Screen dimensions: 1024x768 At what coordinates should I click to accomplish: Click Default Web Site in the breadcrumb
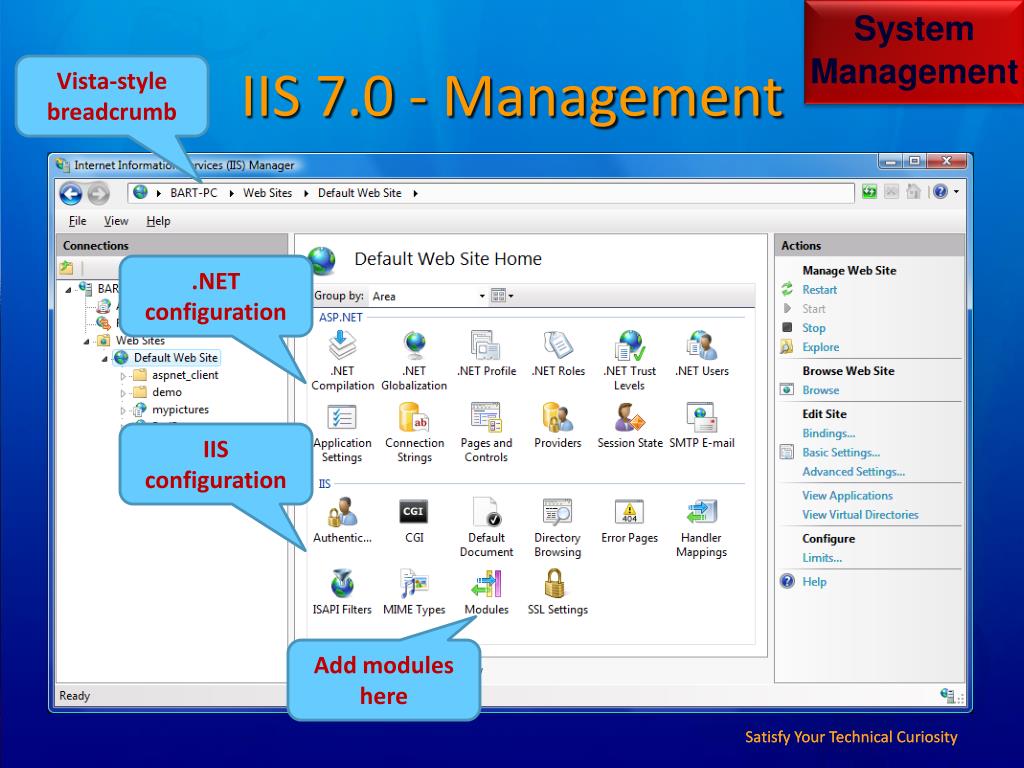(x=360, y=193)
